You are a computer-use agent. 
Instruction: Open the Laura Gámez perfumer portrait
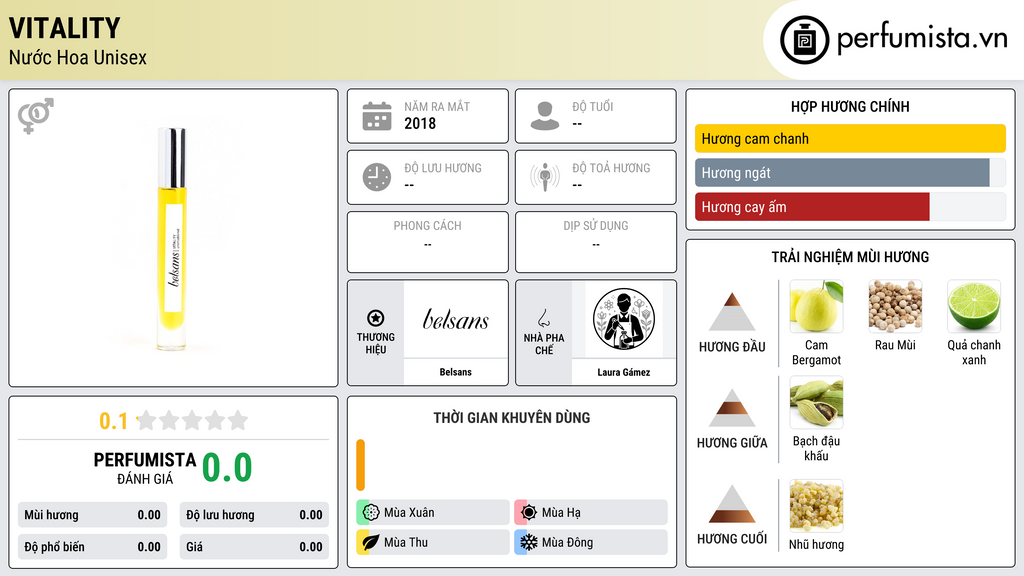624,319
